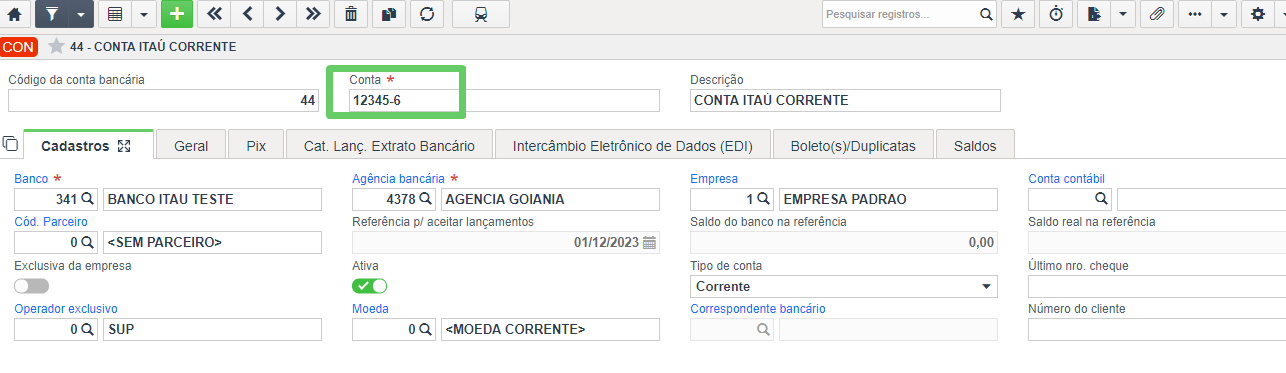Click the Pesquisar registros search field
This screenshot has height=373, width=1286.
click(x=900, y=14)
